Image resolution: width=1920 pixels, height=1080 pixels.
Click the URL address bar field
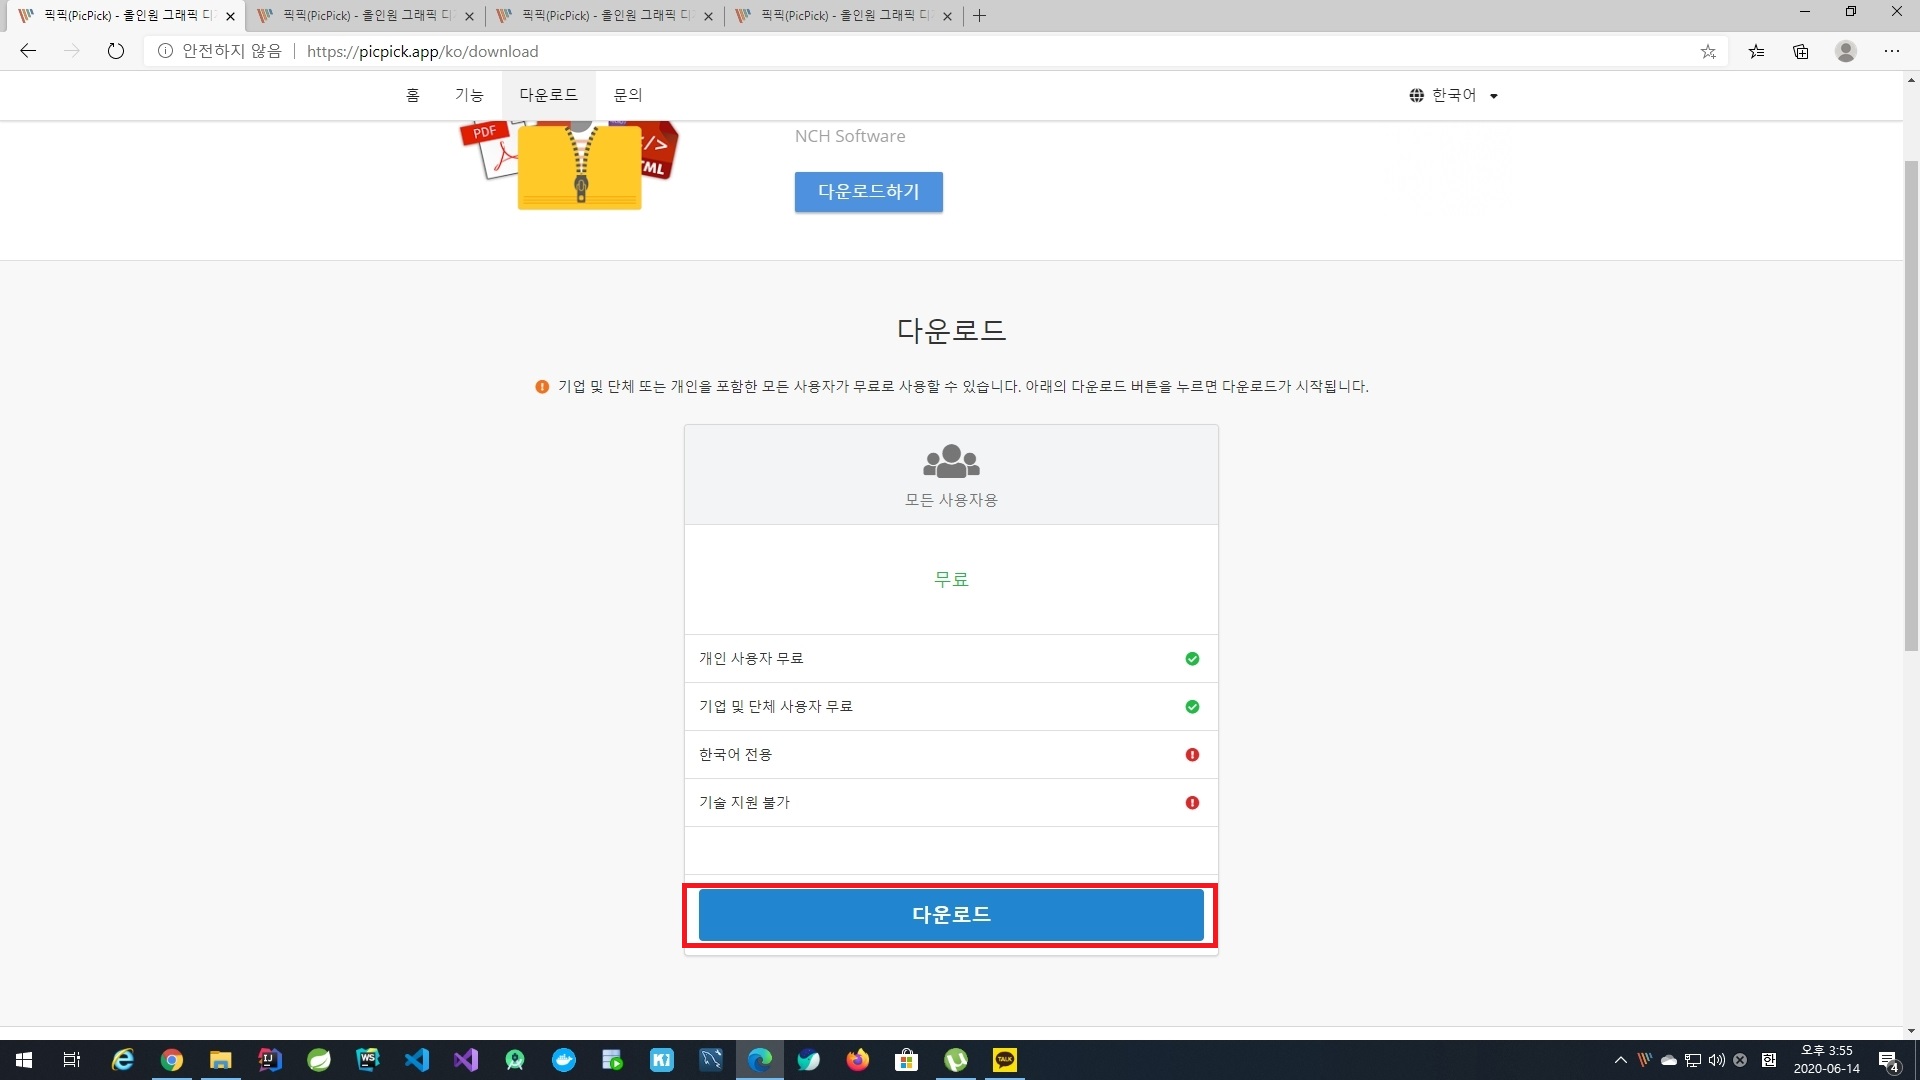tap(900, 51)
